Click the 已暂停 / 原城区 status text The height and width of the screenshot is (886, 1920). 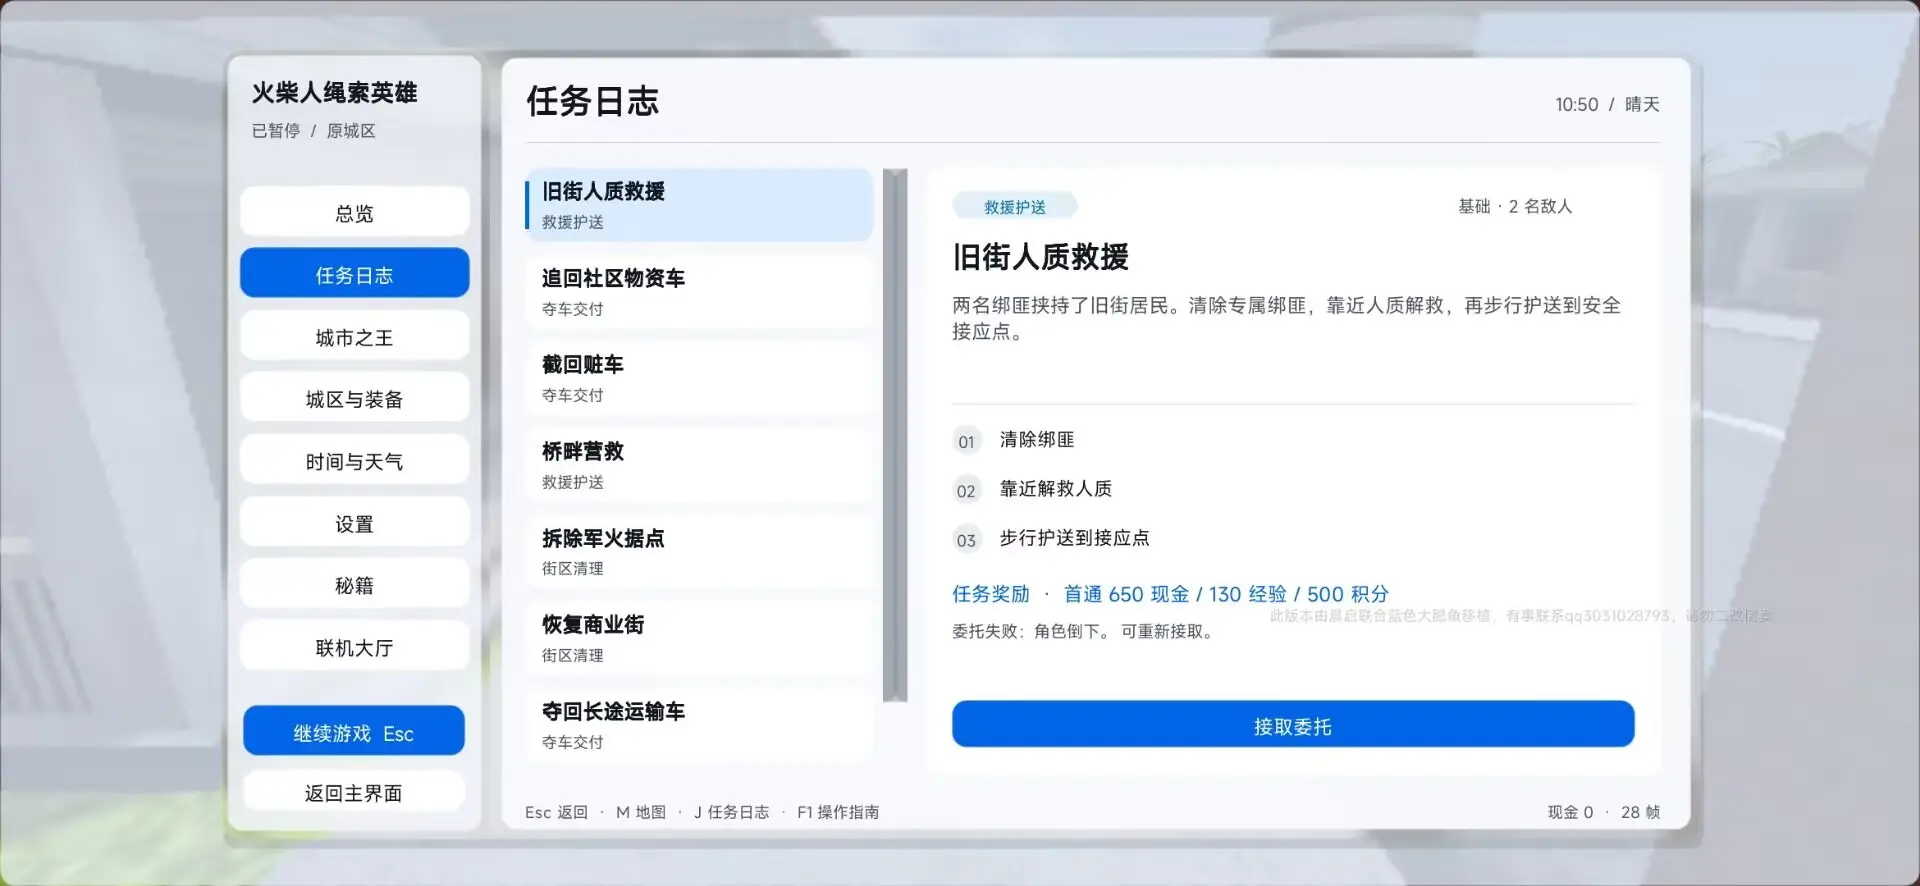pyautogui.click(x=313, y=131)
